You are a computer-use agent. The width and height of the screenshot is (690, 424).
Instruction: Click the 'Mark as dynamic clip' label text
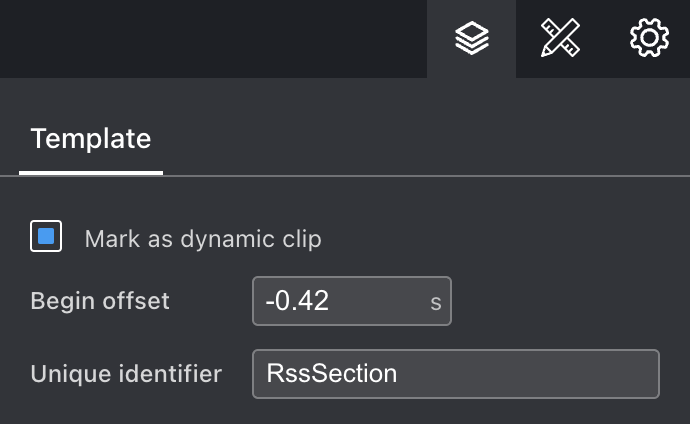click(x=203, y=239)
